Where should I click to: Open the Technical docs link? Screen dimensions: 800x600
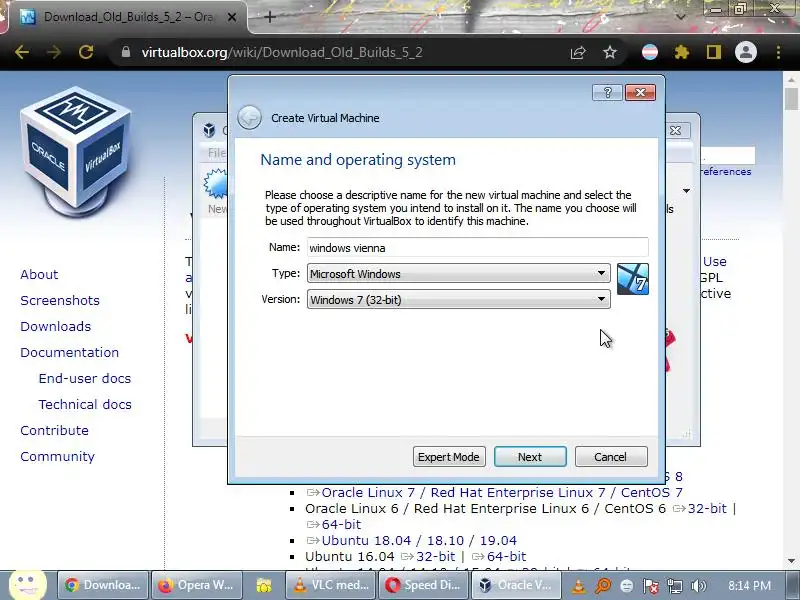[x=85, y=405]
